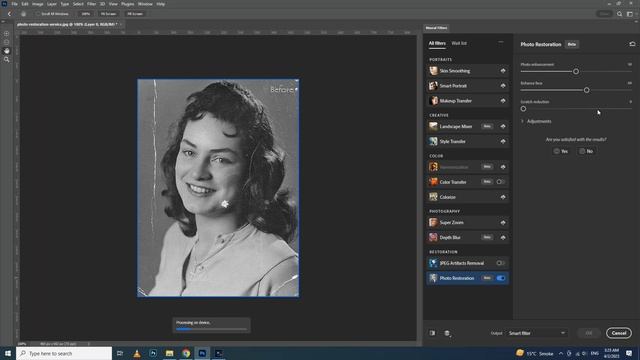Click the preview changes icon at panel bottom
Screen dimensions: 640x360
click(432, 333)
